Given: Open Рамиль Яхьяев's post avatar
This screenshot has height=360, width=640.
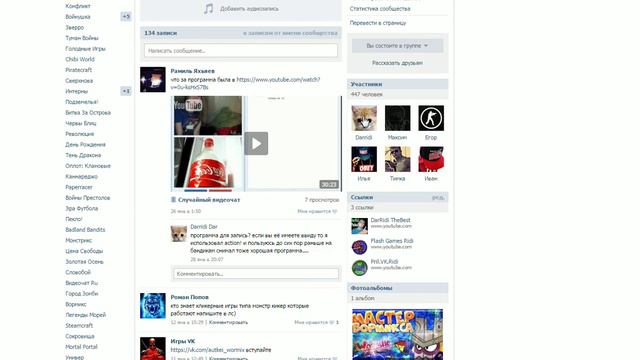Looking at the screenshot, I should pos(153,80).
